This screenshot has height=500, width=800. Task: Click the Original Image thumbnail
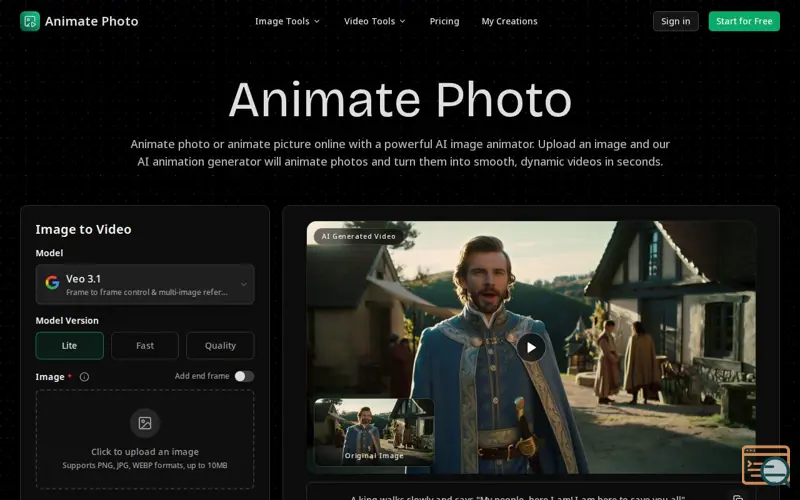click(x=374, y=432)
